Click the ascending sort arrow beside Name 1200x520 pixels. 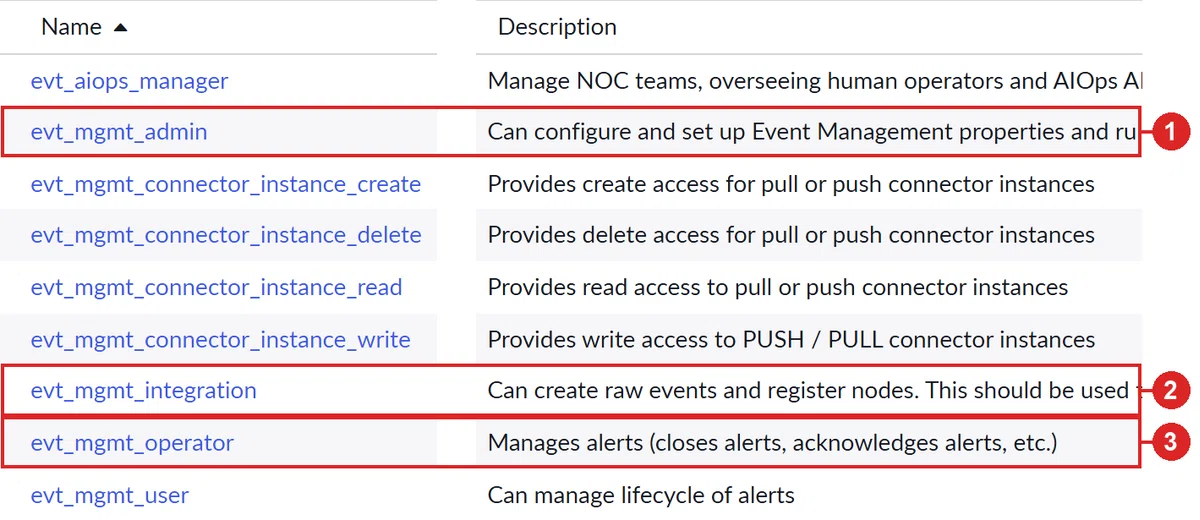(x=121, y=28)
